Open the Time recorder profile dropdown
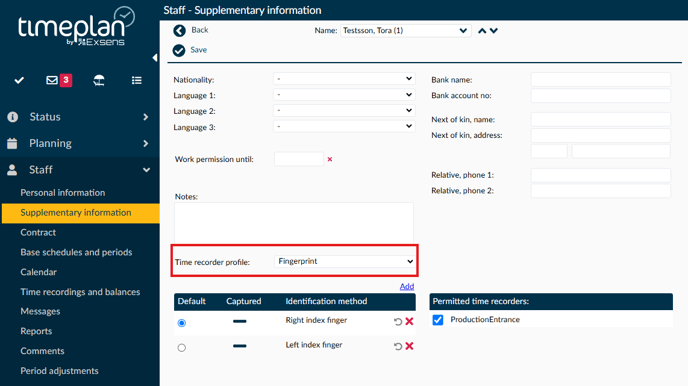The image size is (688, 386). (x=345, y=261)
